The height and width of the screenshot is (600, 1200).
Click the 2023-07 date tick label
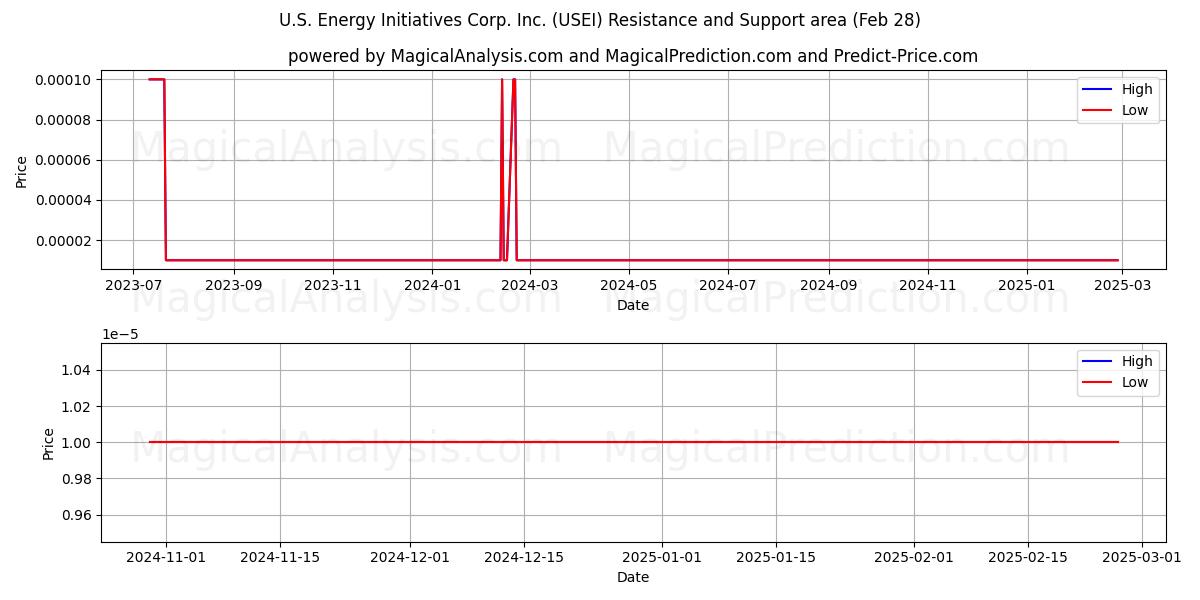133,285
